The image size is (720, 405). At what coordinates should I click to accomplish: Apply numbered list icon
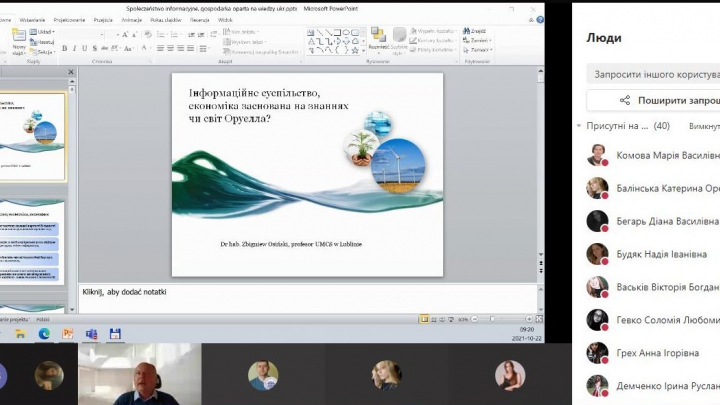click(x=174, y=35)
